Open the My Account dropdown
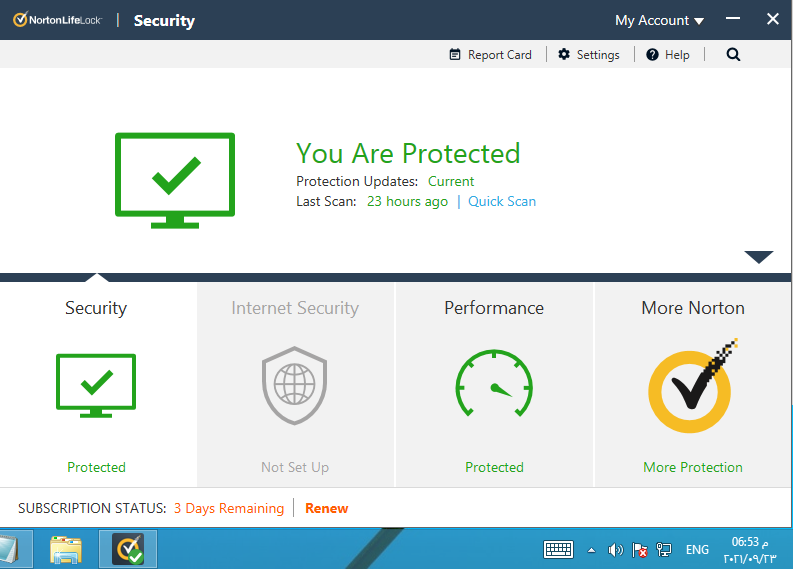The height and width of the screenshot is (569, 793). [659, 20]
